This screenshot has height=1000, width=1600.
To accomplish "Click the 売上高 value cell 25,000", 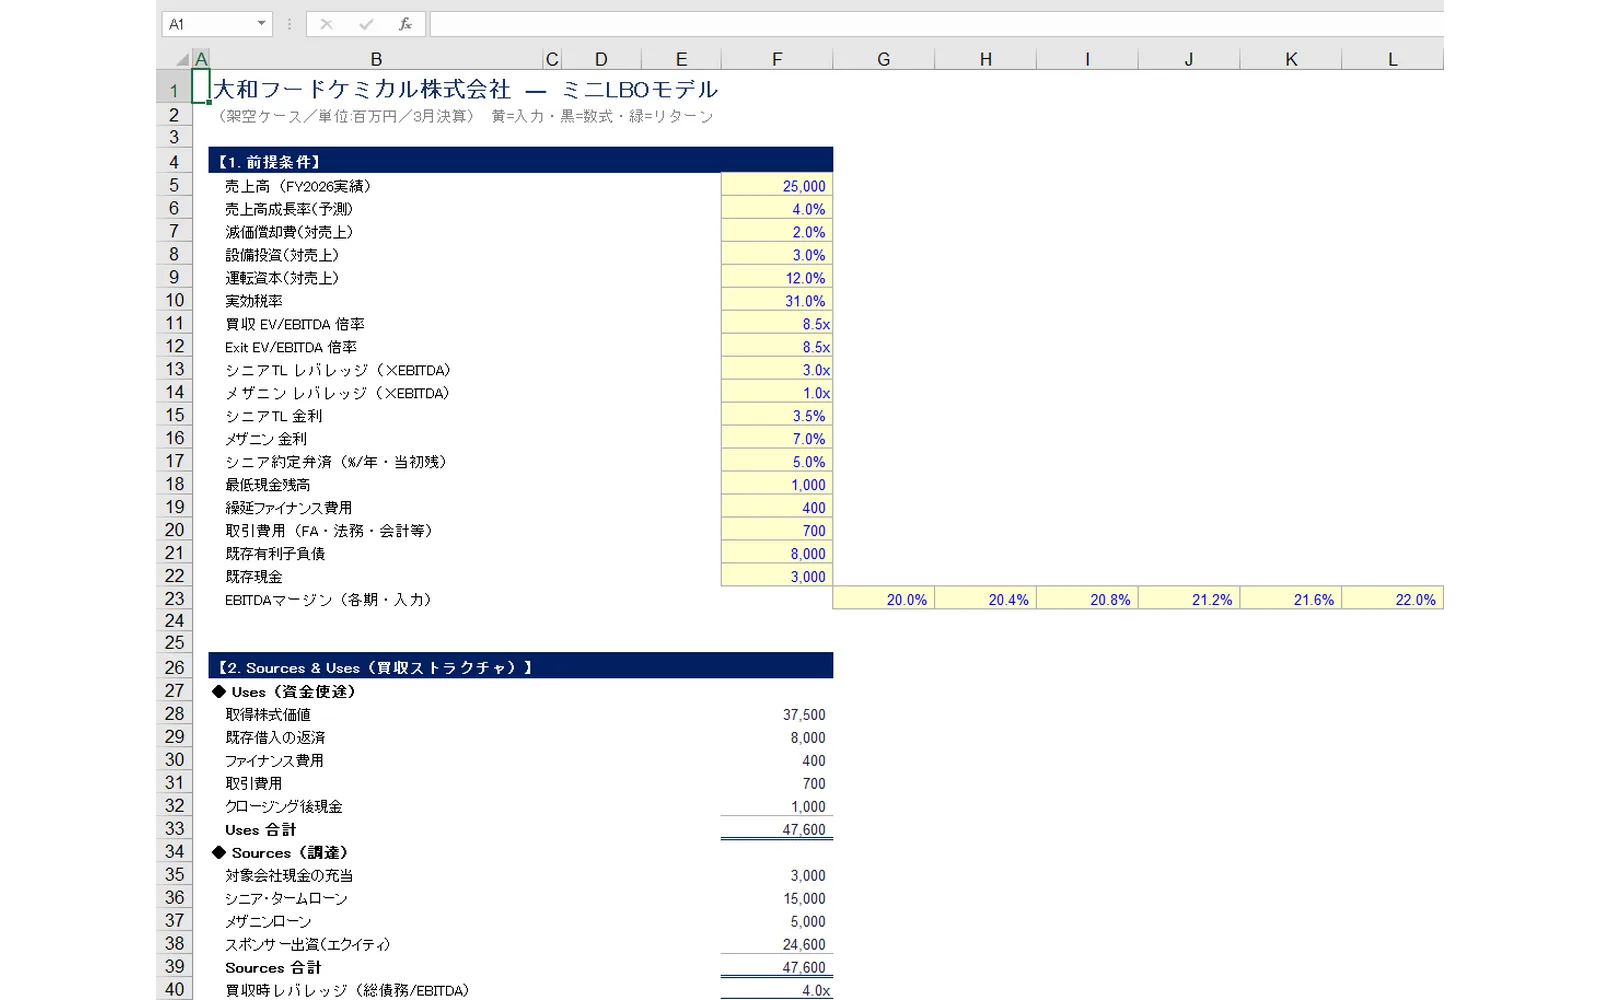I will pyautogui.click(x=777, y=186).
